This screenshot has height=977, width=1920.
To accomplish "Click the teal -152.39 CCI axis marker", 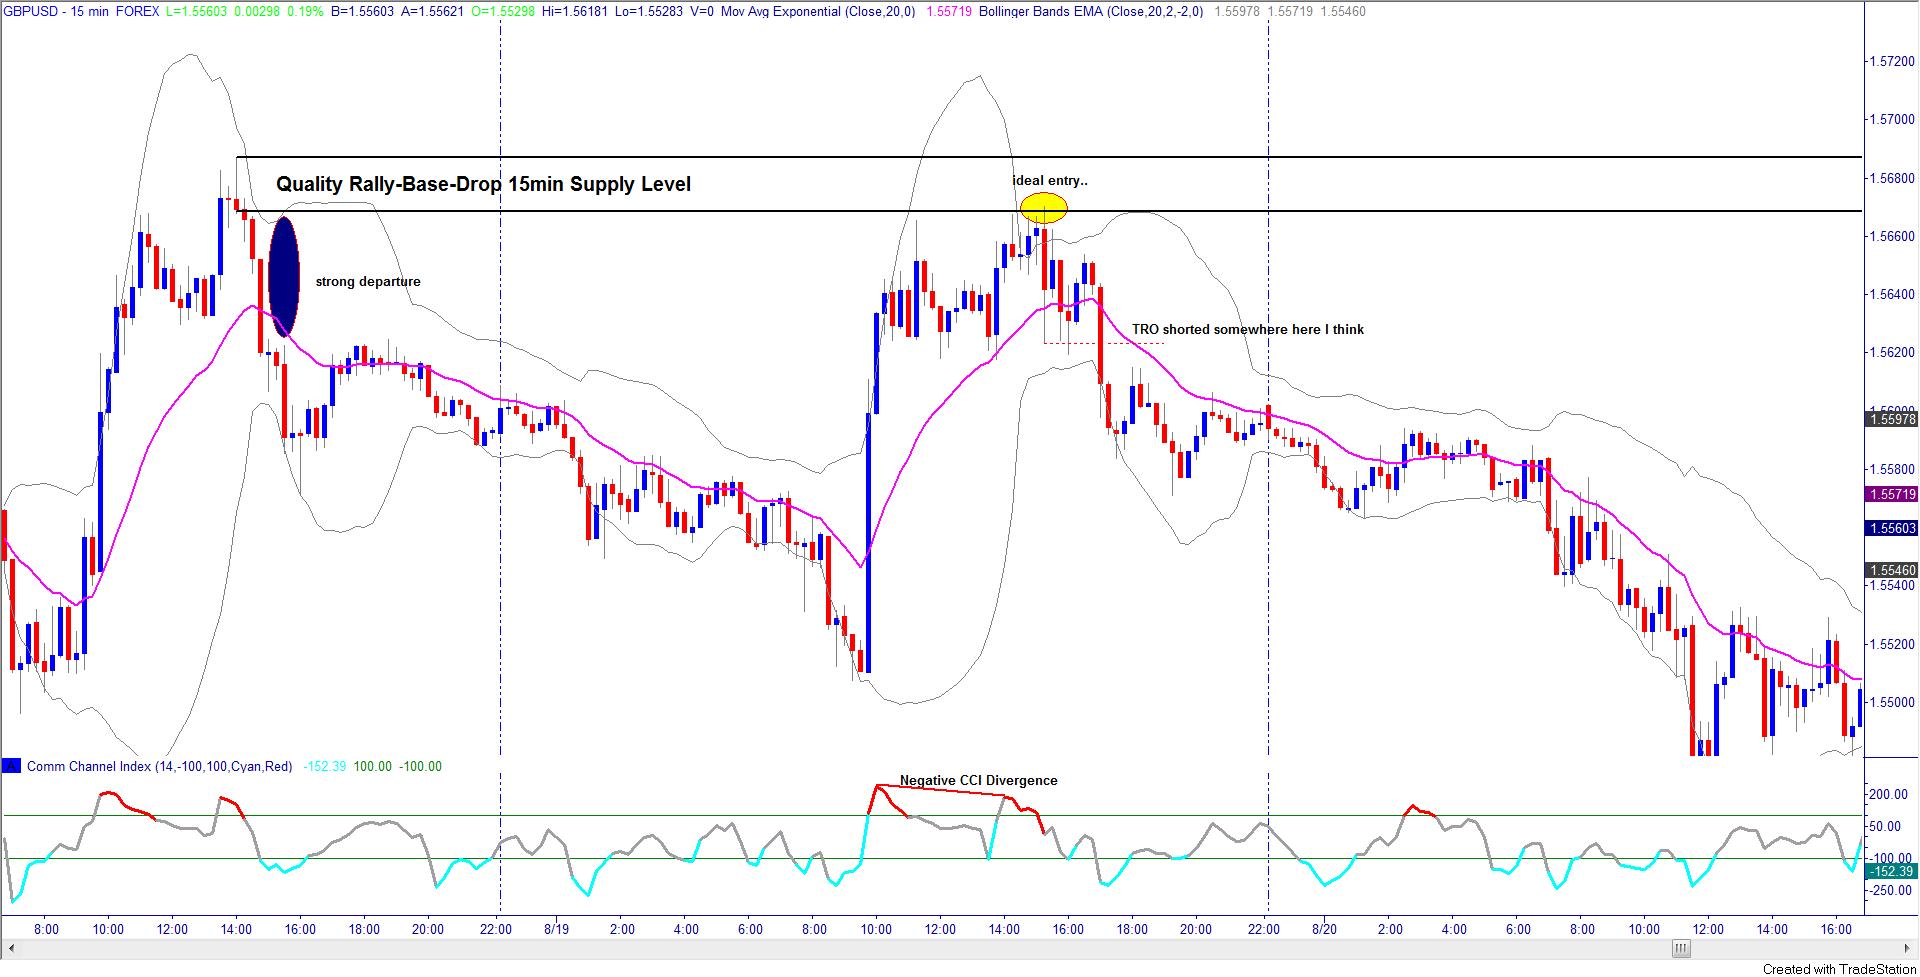I will [1892, 871].
